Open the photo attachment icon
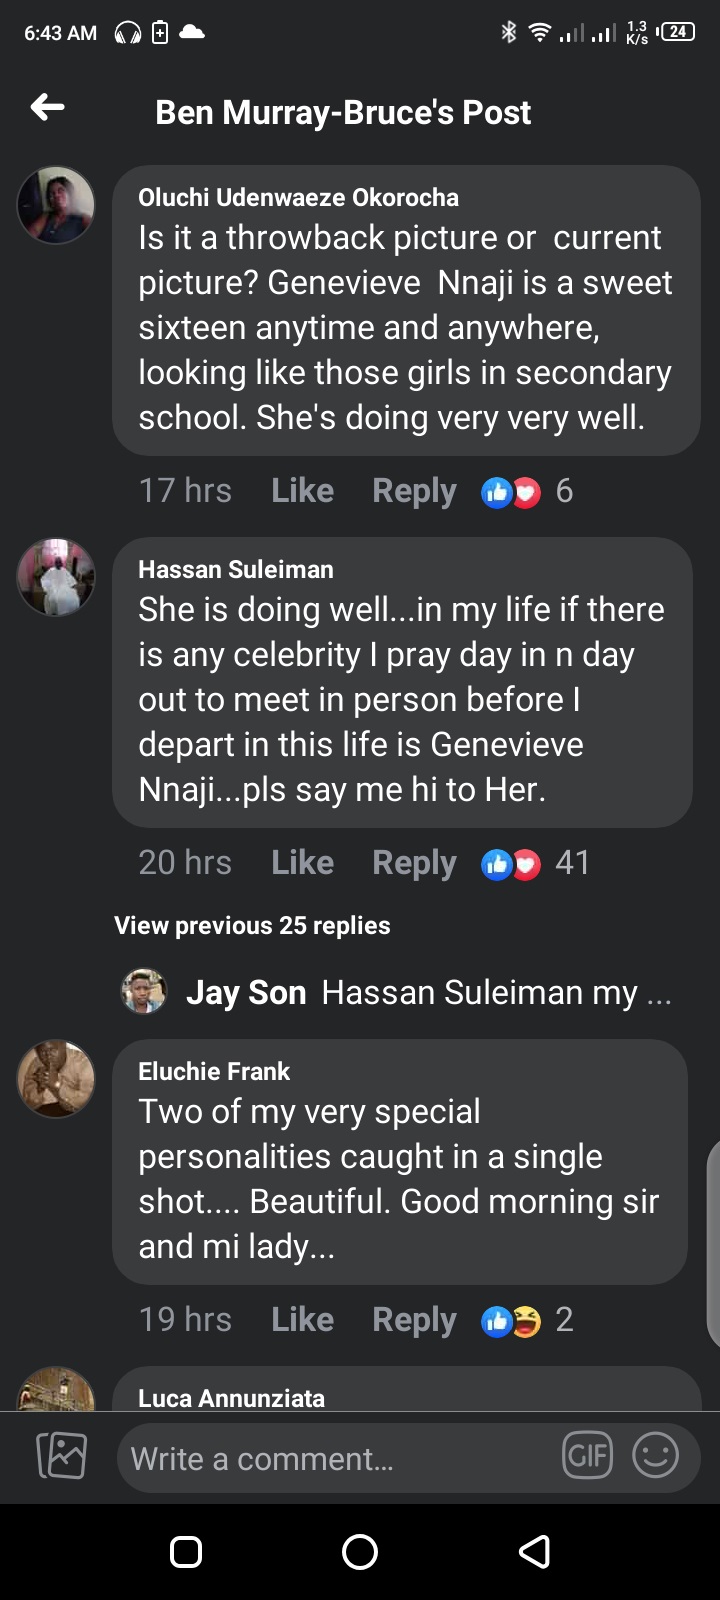This screenshot has height=1600, width=720. tap(61, 1456)
